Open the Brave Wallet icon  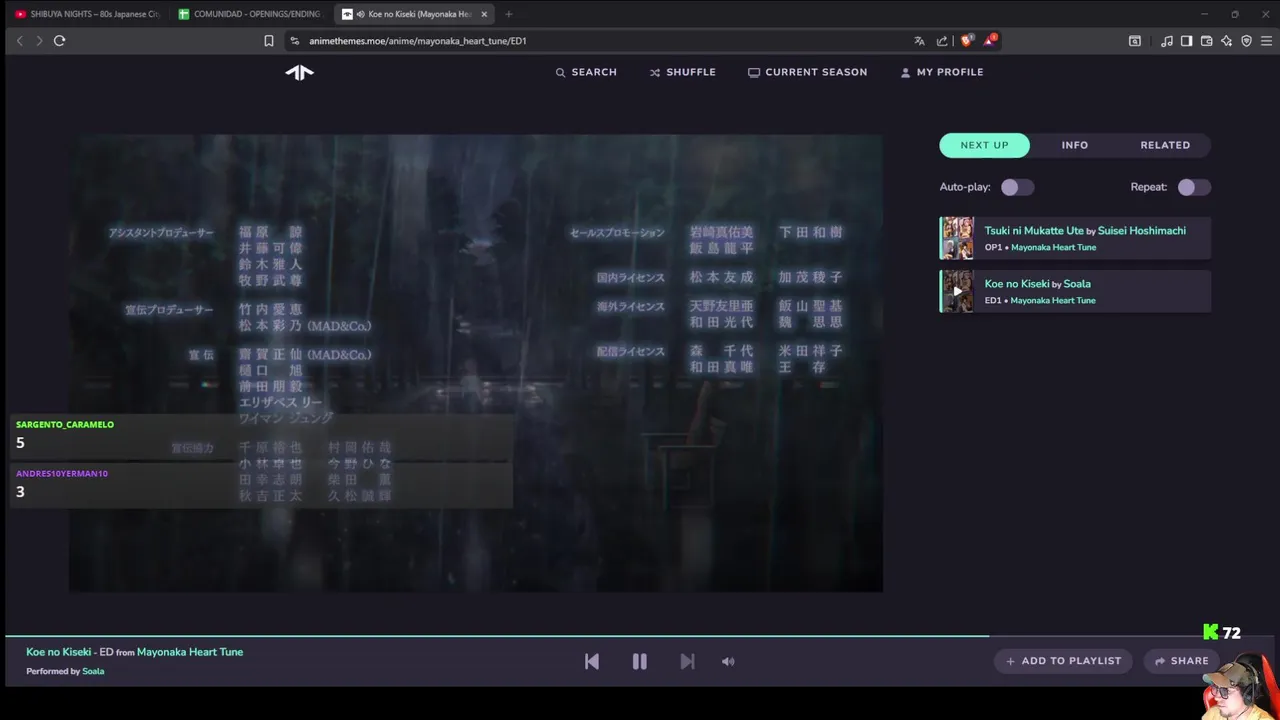(x=1206, y=41)
